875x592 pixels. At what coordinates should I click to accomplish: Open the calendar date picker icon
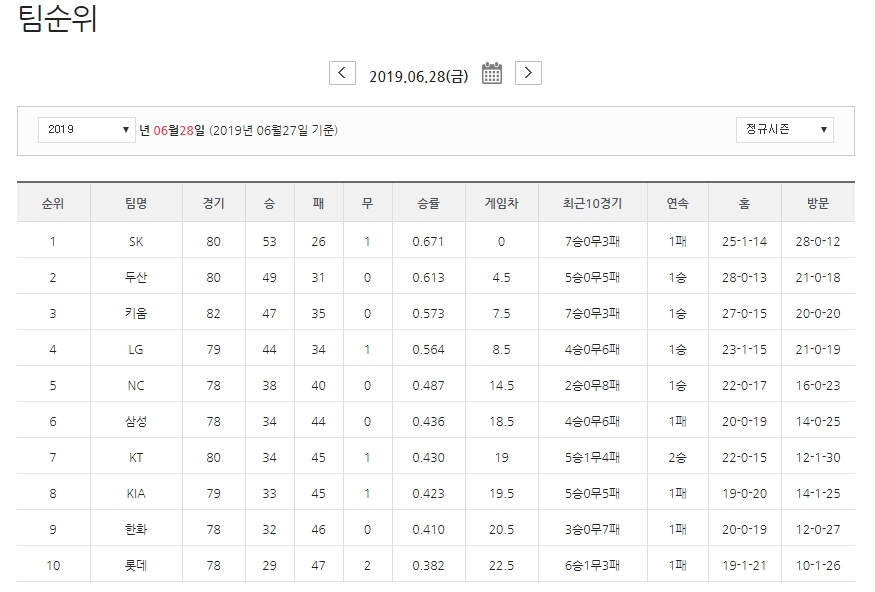(x=490, y=72)
